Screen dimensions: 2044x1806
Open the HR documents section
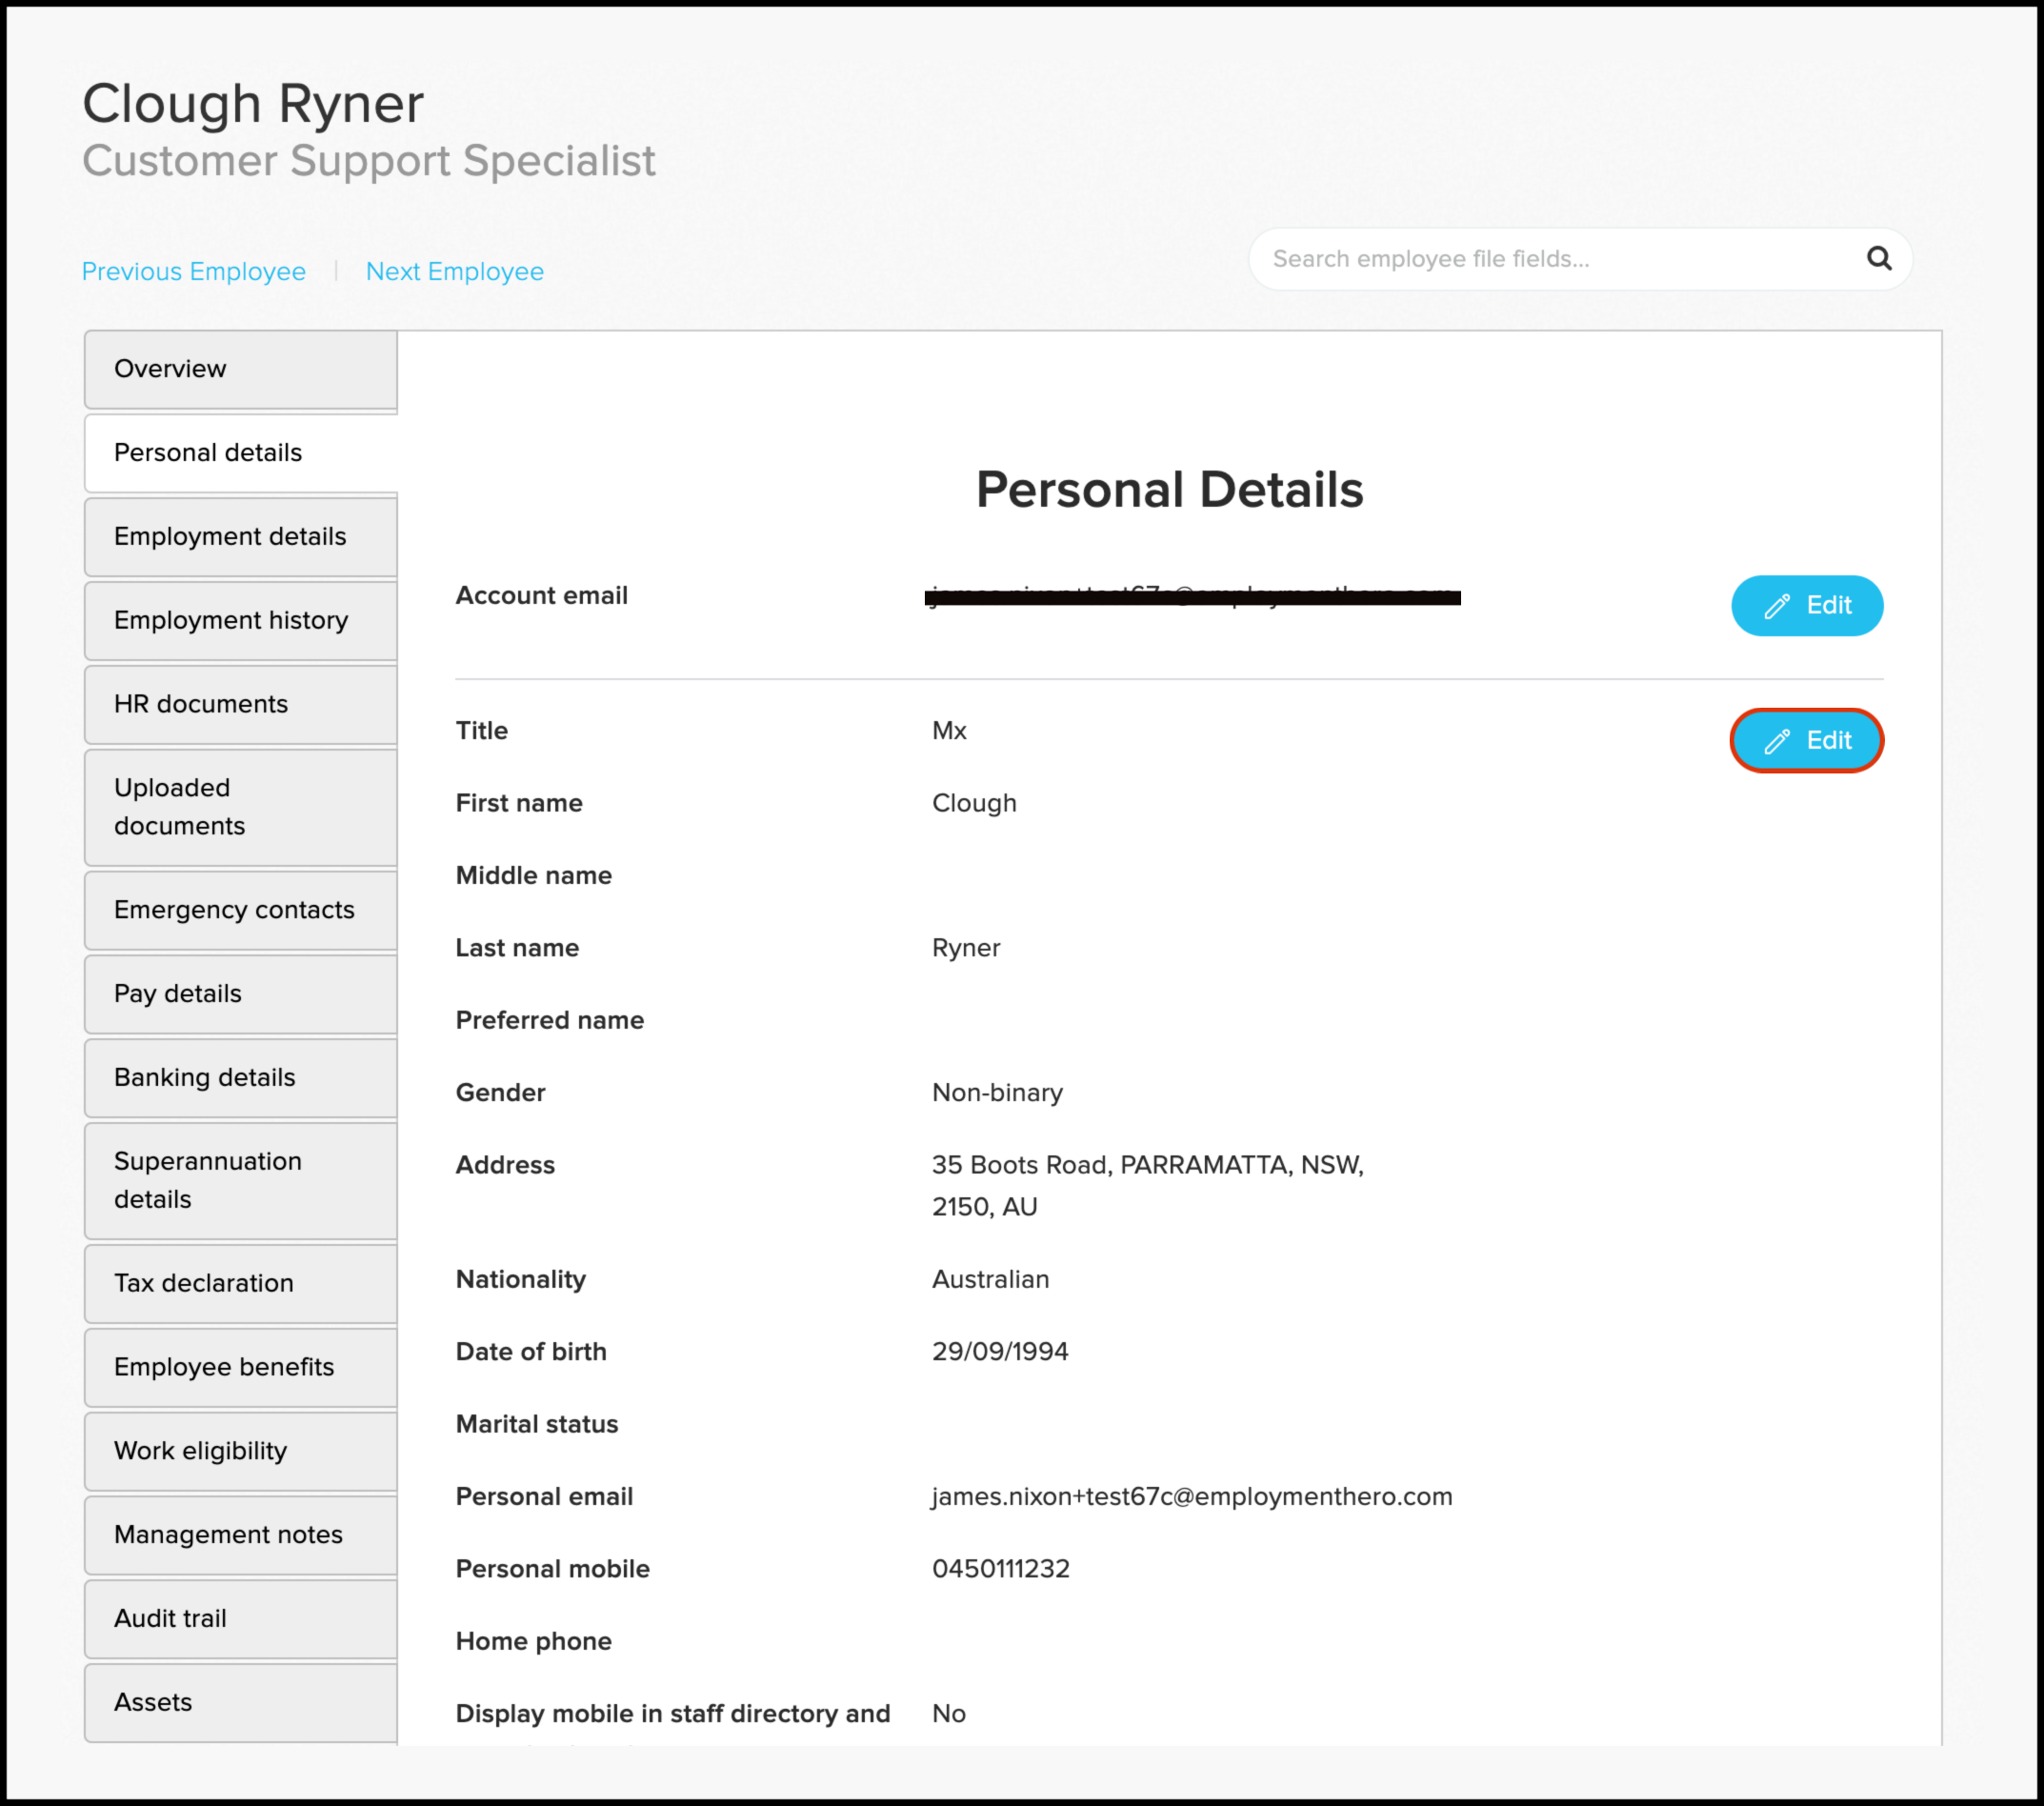[x=197, y=704]
